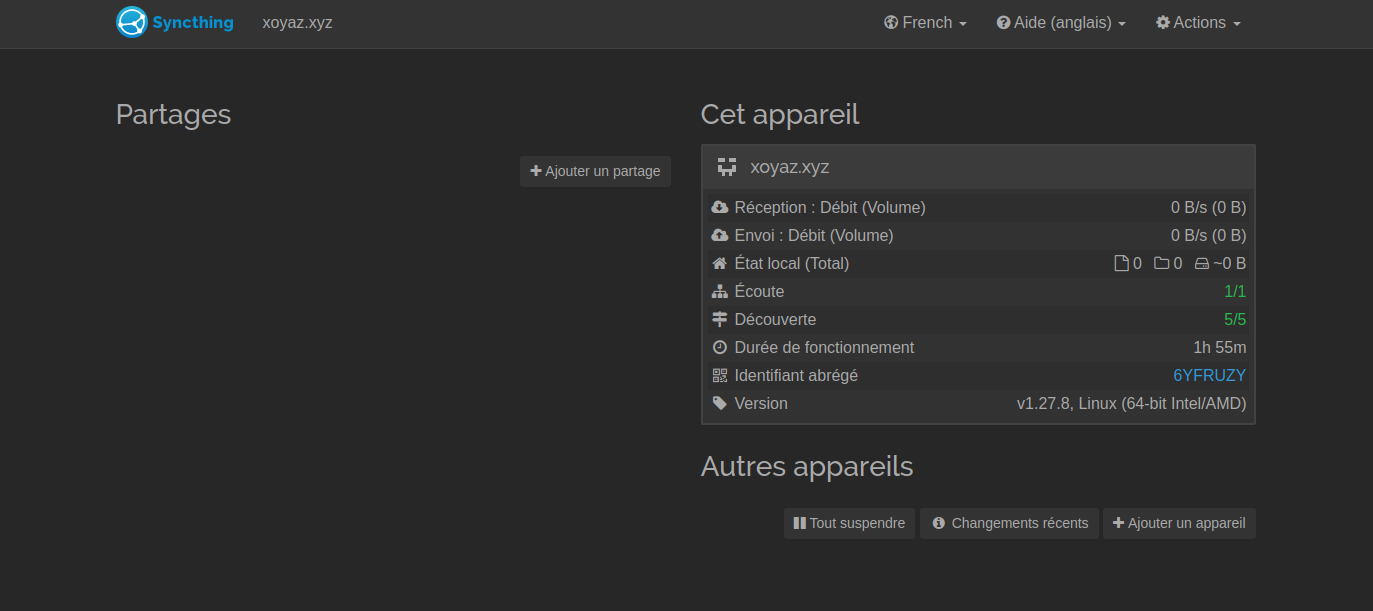Click the tag icon next to Version
Image resolution: width=1373 pixels, height=611 pixels.
click(720, 404)
